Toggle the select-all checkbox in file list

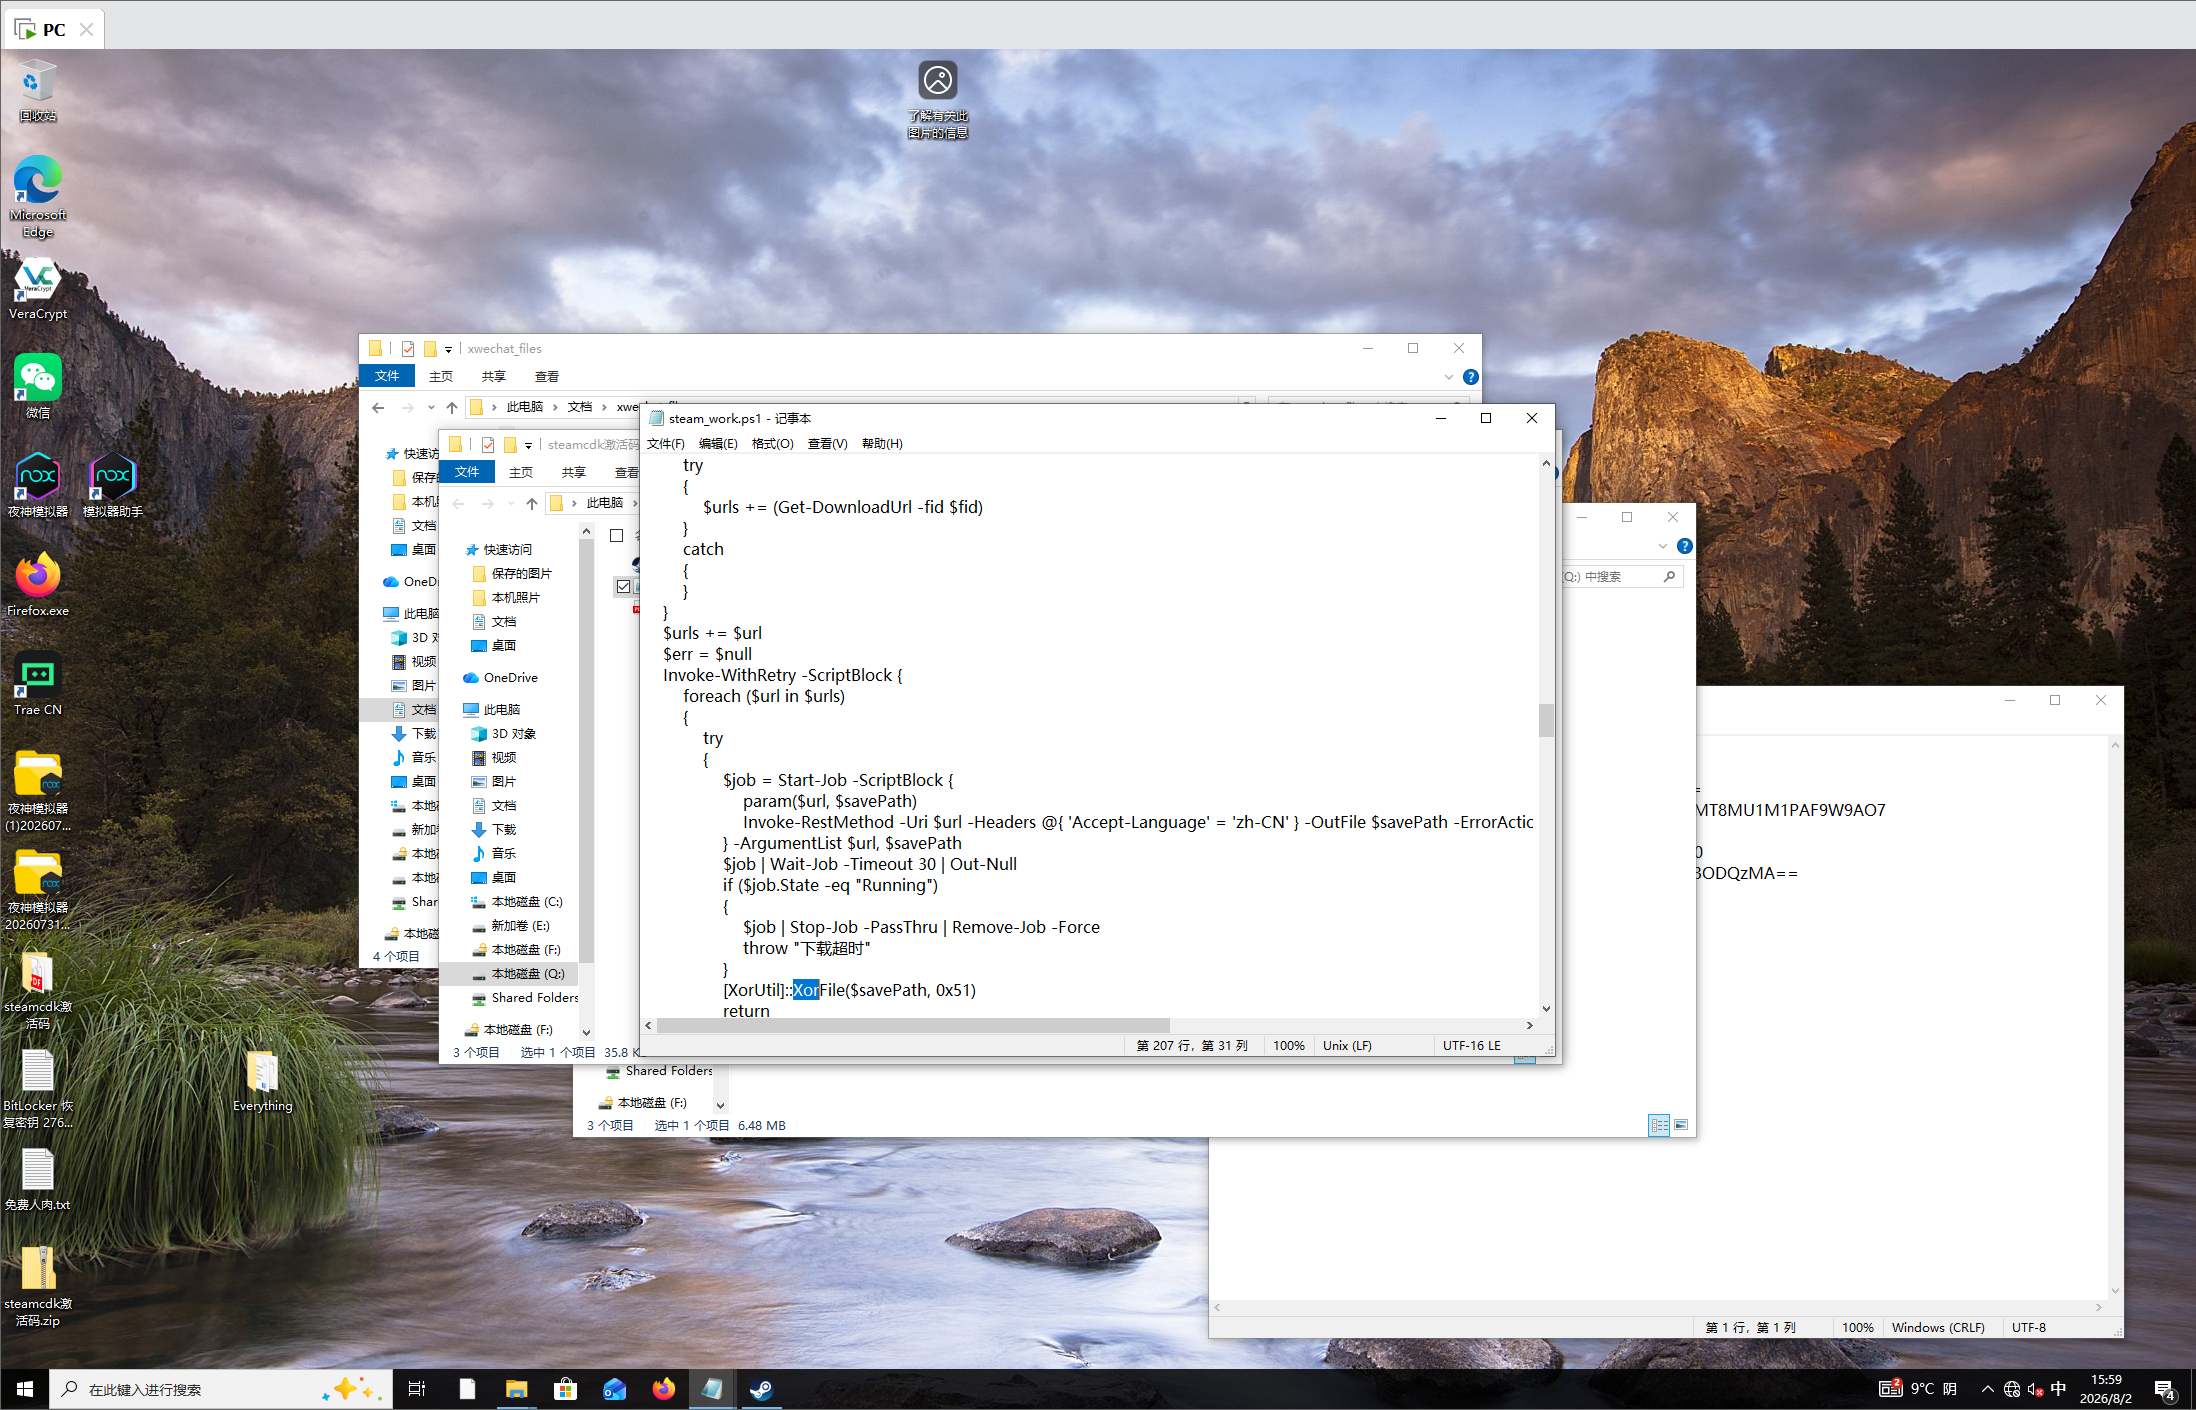[617, 536]
